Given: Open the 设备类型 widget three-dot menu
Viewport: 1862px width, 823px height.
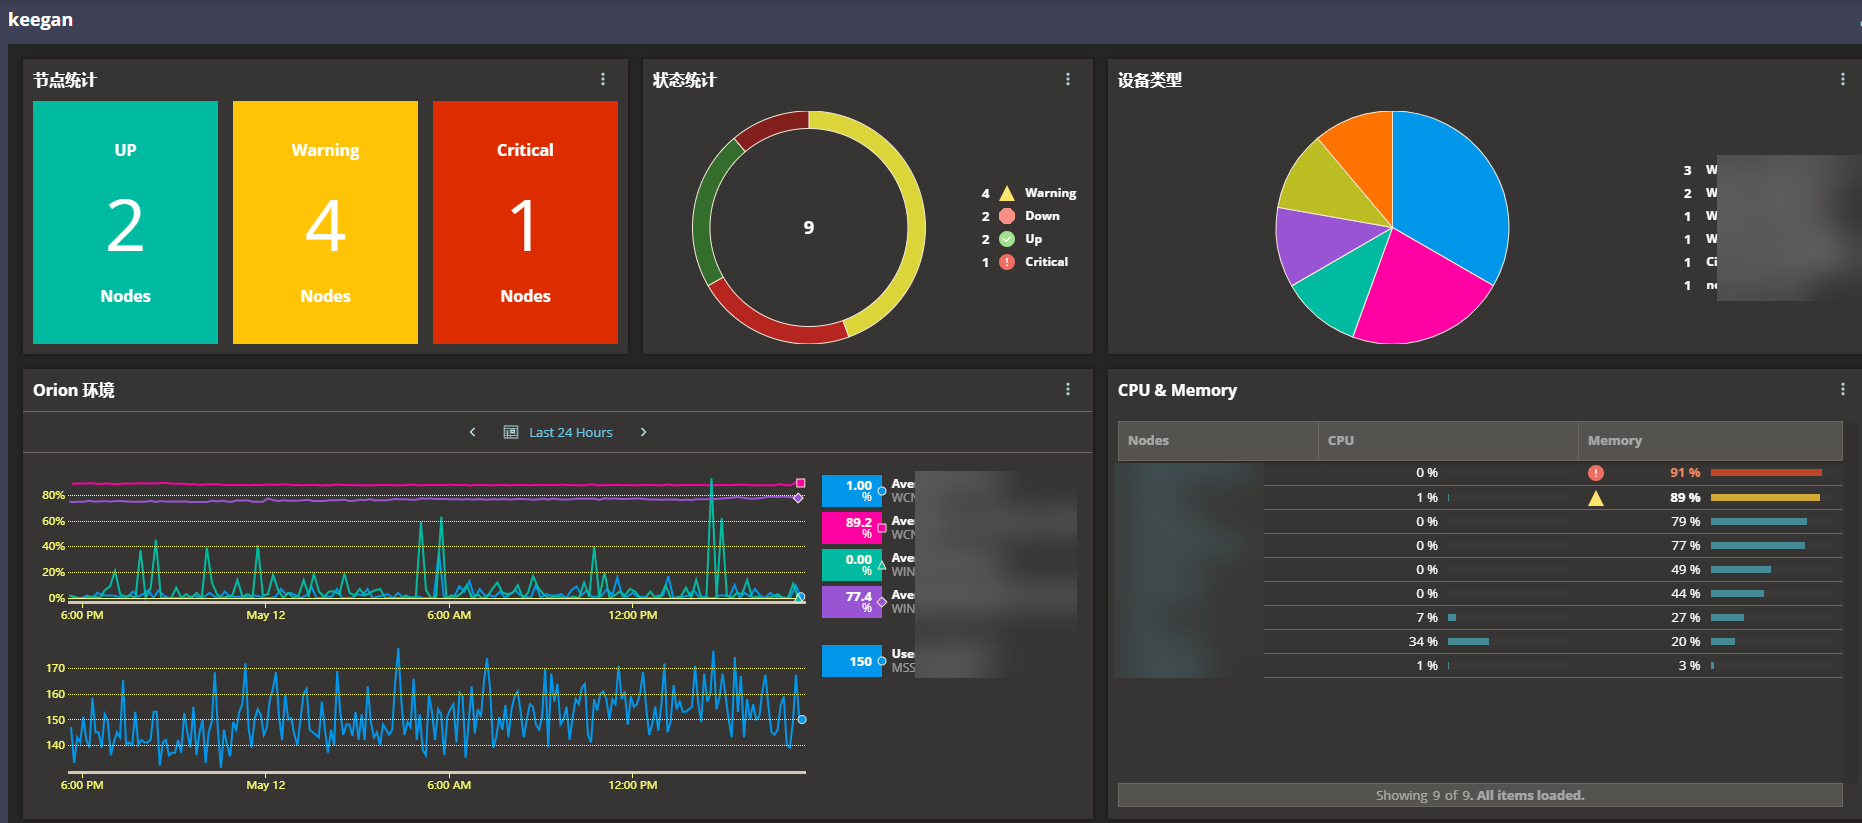Looking at the screenshot, I should coord(1843,79).
